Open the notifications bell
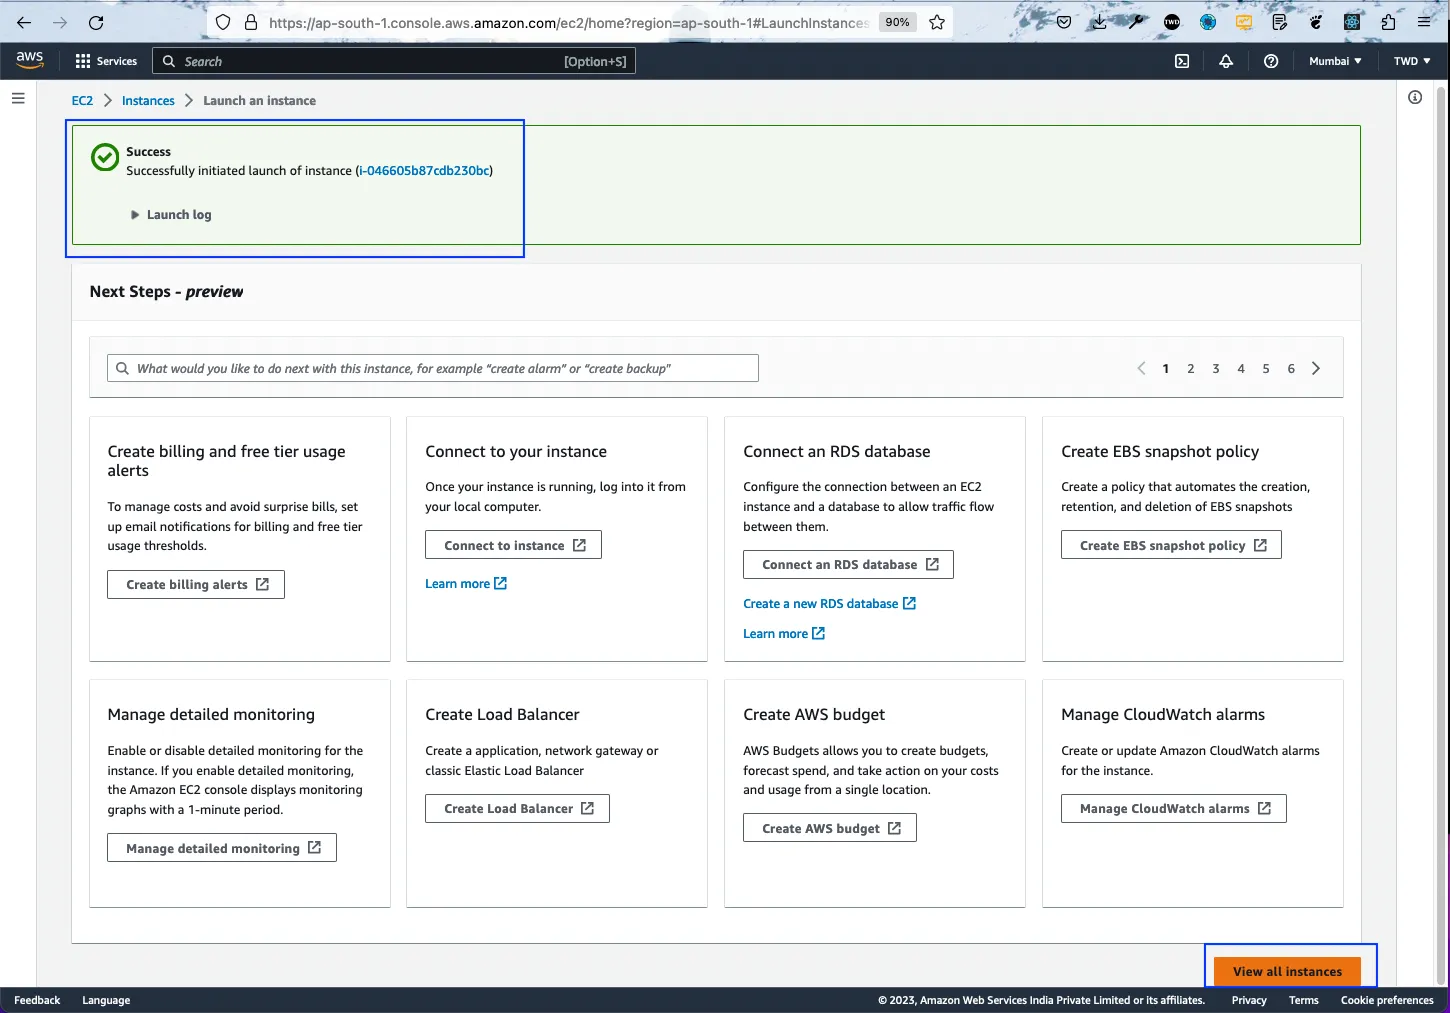 coord(1226,61)
